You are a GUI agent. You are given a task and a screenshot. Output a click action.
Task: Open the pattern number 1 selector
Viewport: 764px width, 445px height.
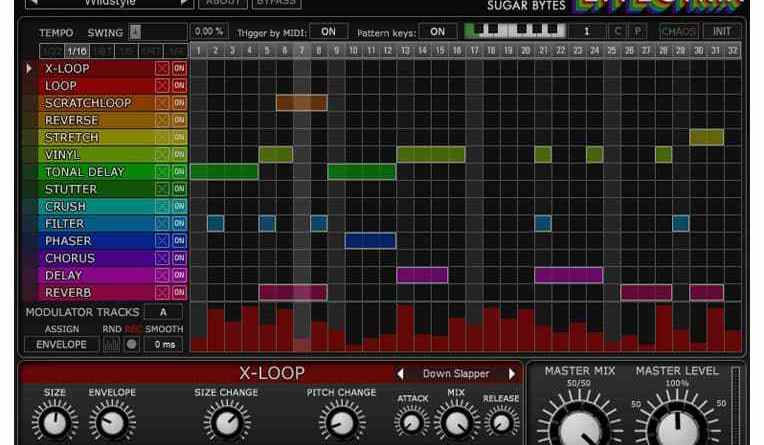tap(587, 32)
